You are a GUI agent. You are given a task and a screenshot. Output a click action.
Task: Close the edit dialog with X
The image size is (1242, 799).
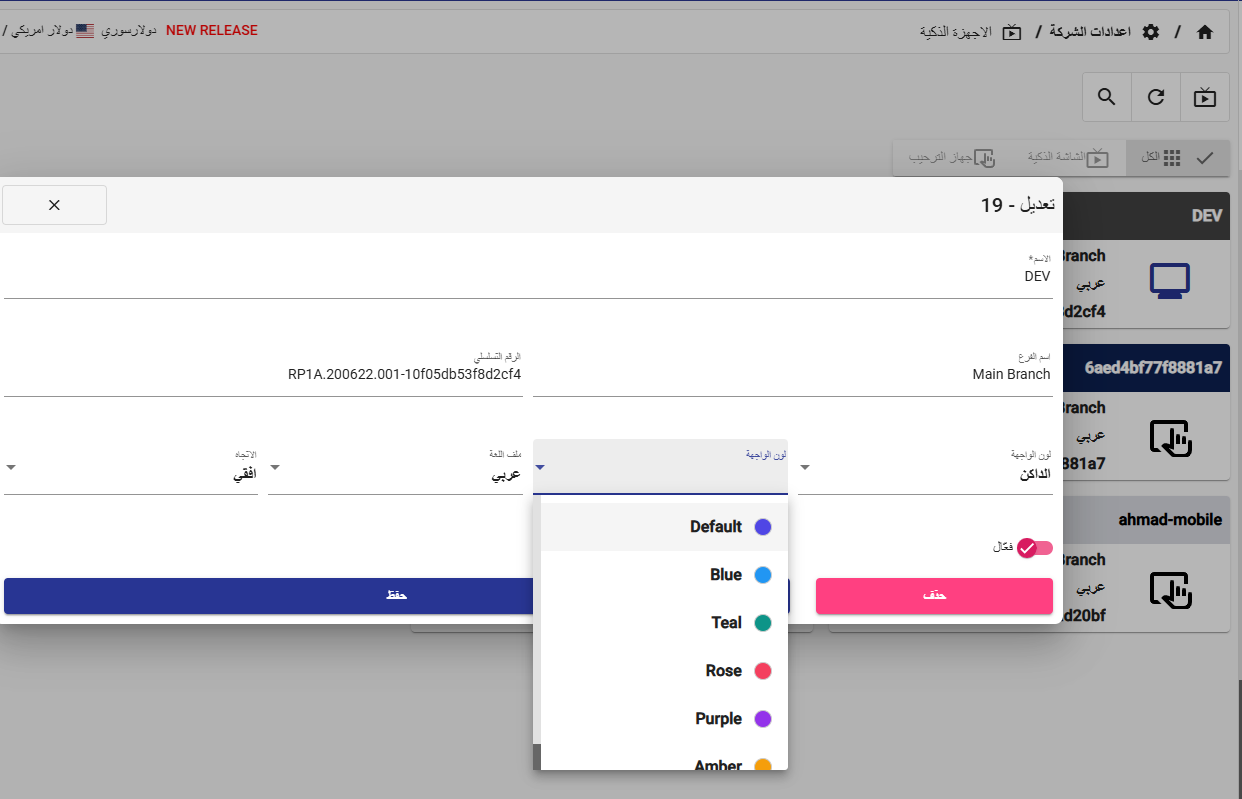coord(55,205)
